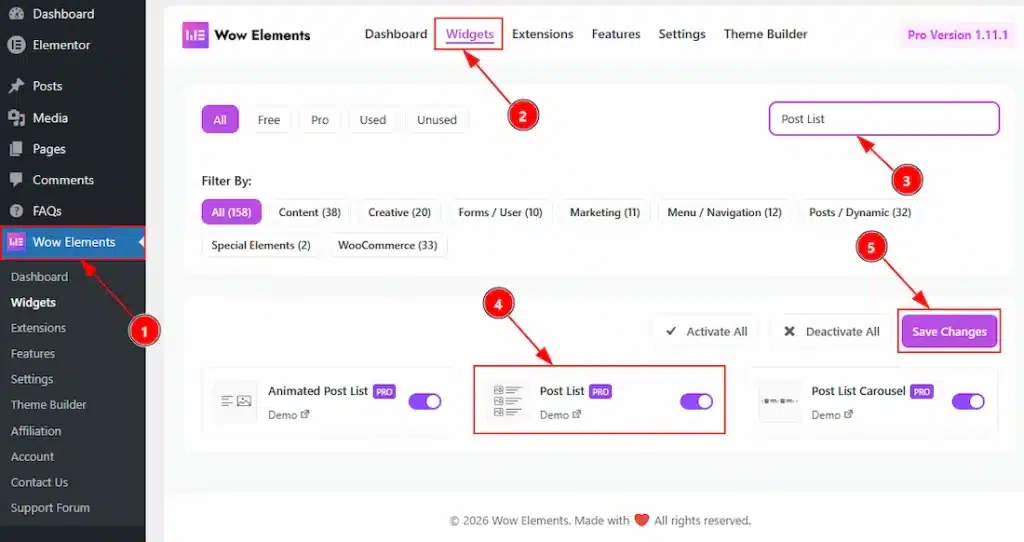Click the Save Changes button
The image size is (1024, 542).
(950, 332)
